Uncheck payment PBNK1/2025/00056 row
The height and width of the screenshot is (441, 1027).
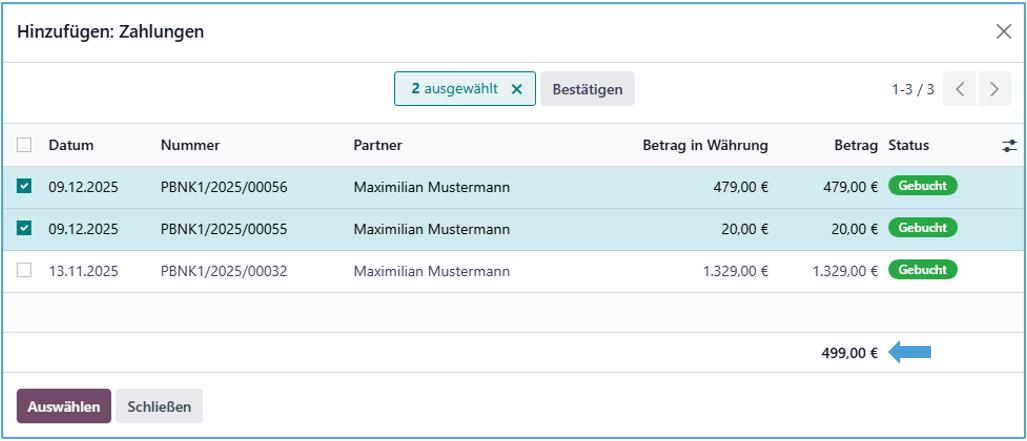pyautogui.click(x=25, y=187)
